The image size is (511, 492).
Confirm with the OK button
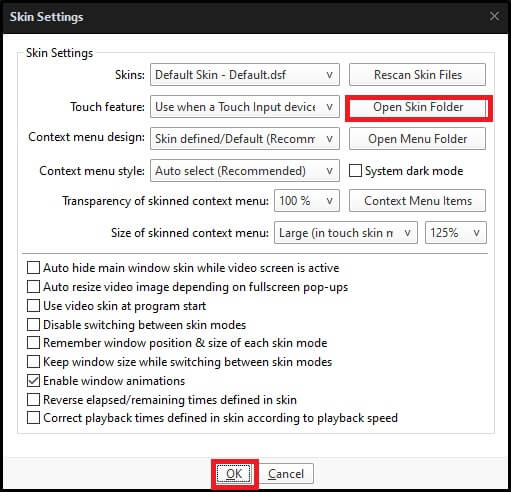click(234, 474)
